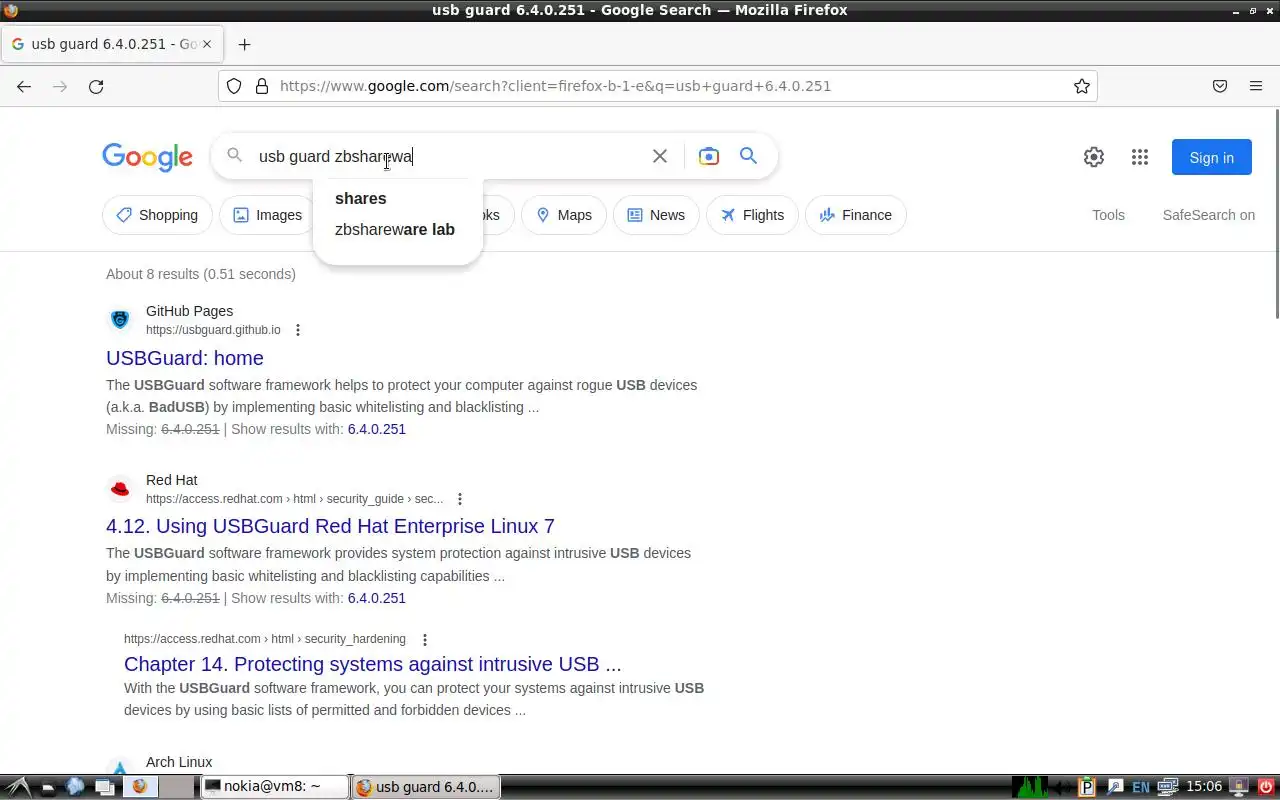Image resolution: width=1280 pixels, height=800 pixels.
Task: Toggle SafeSearch on setting
Action: 1208,215
